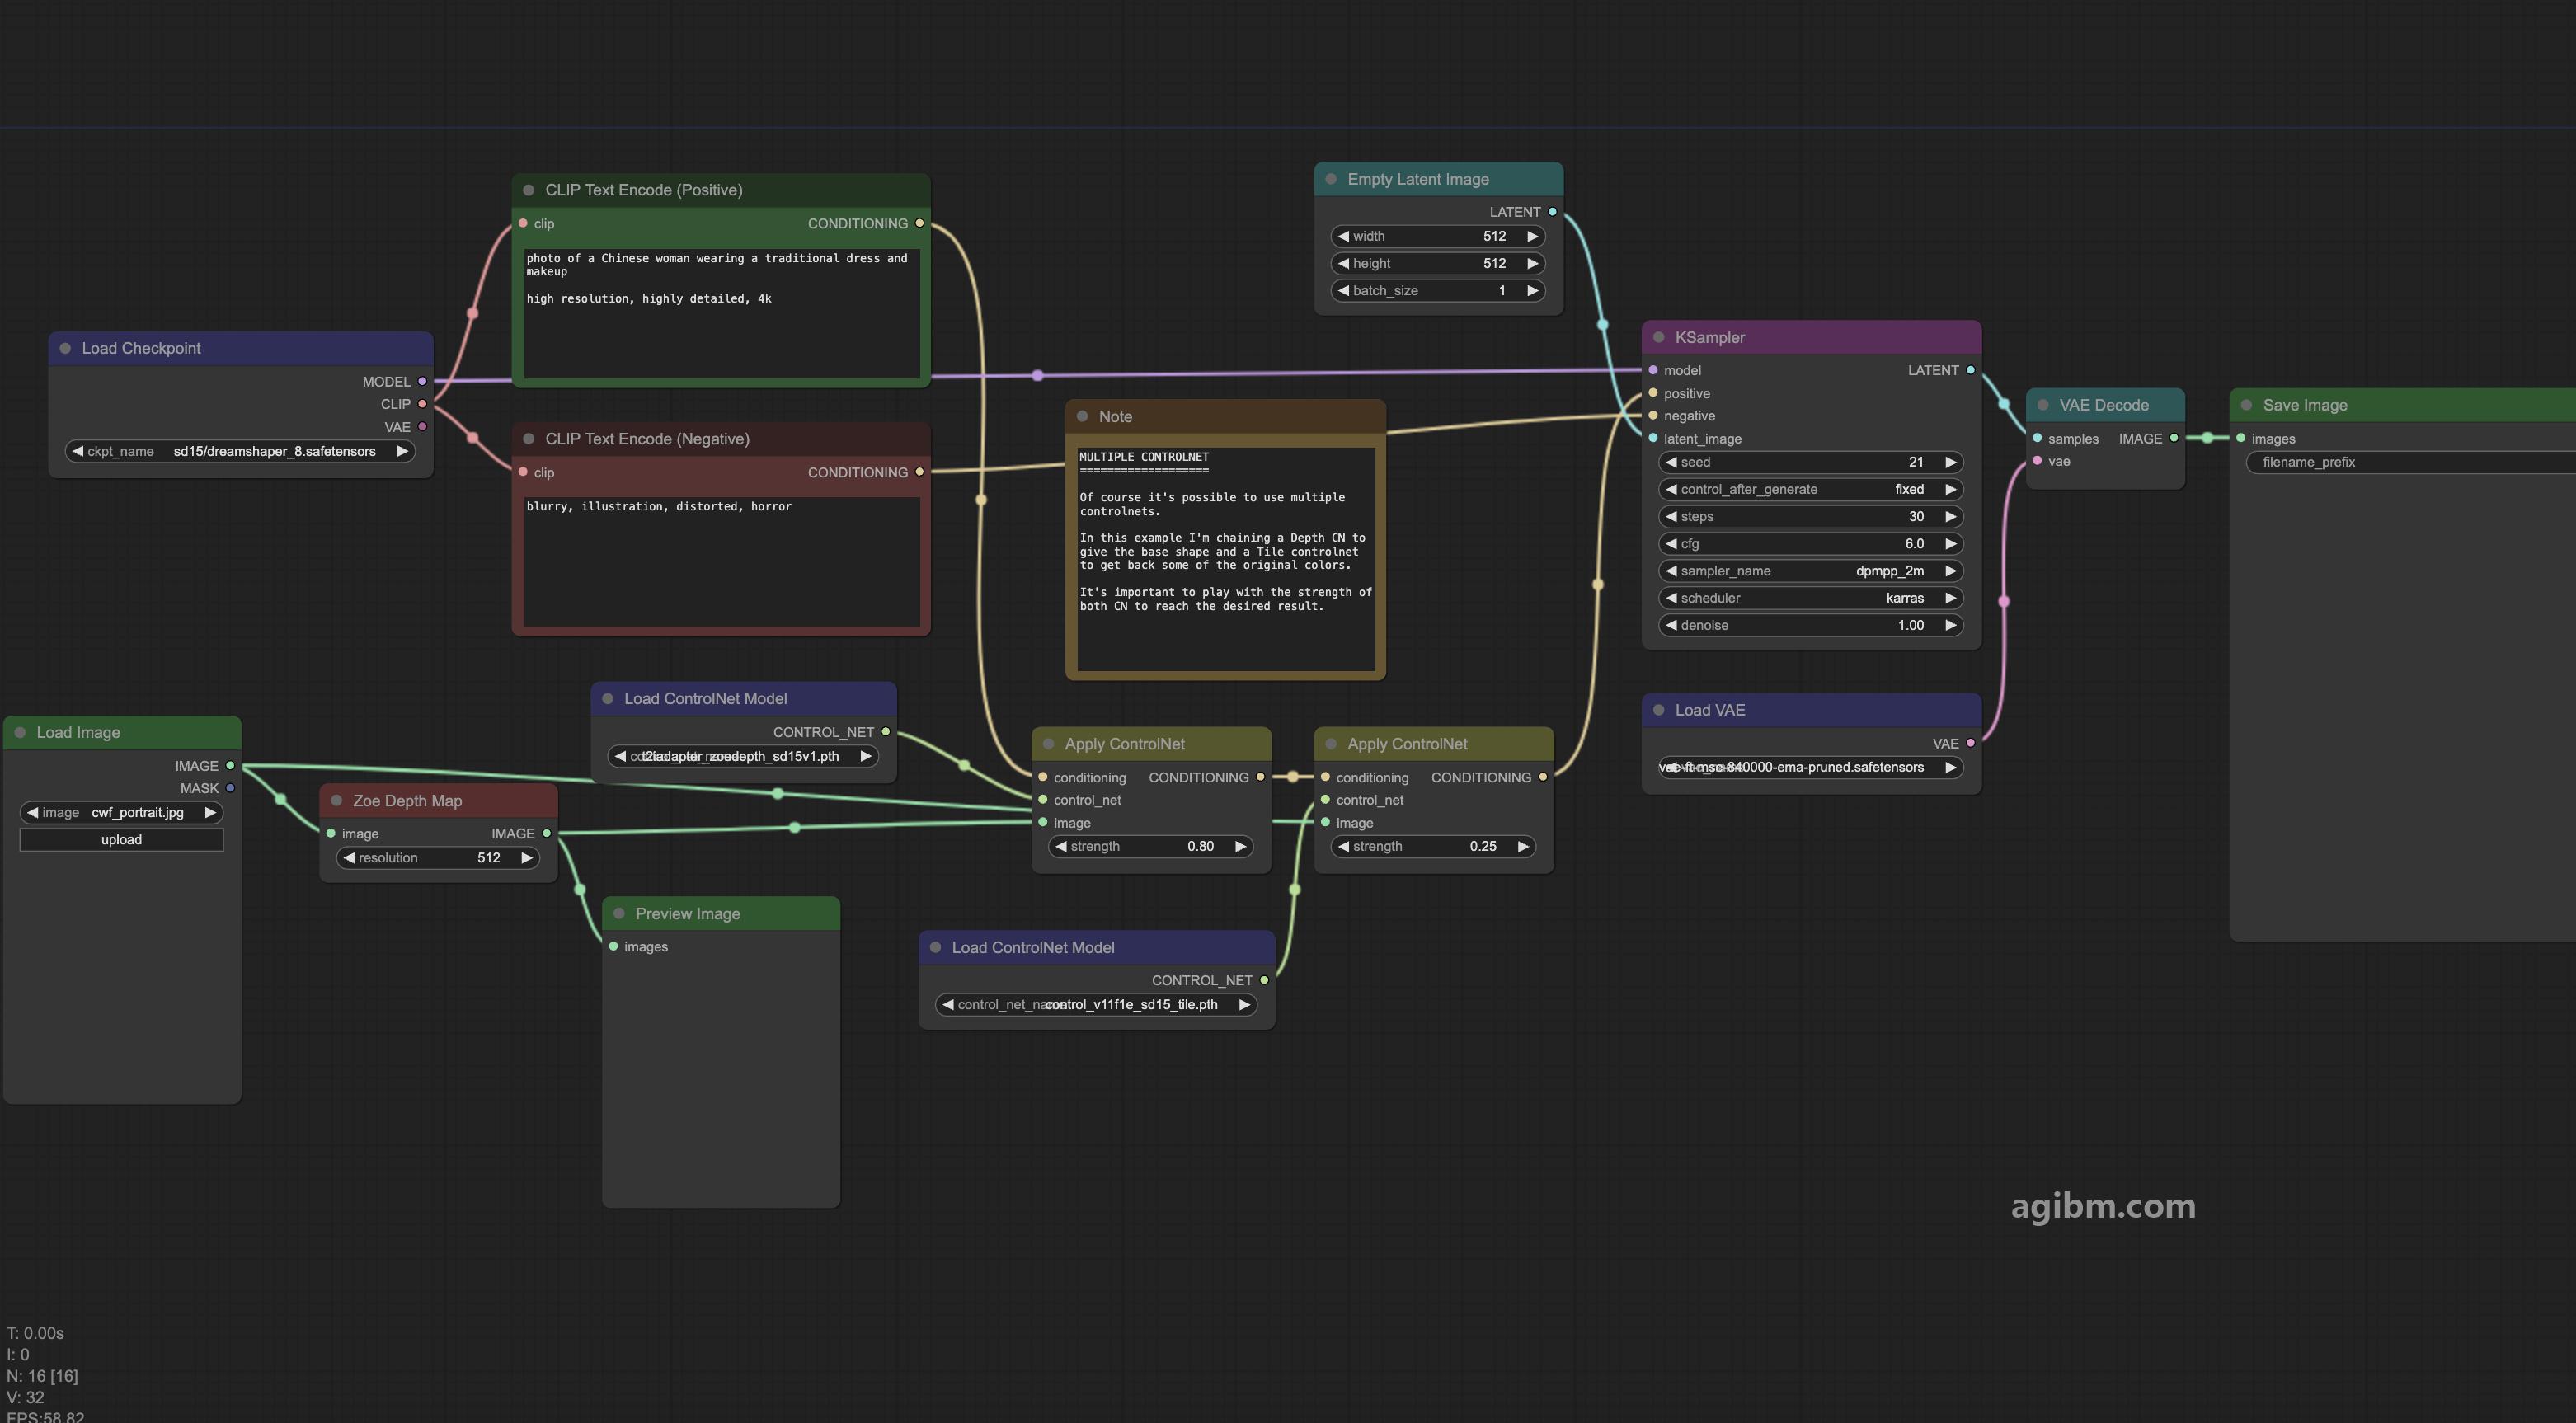Increase steps with its right arrow
The image size is (2576, 1423).
[x=1950, y=516]
